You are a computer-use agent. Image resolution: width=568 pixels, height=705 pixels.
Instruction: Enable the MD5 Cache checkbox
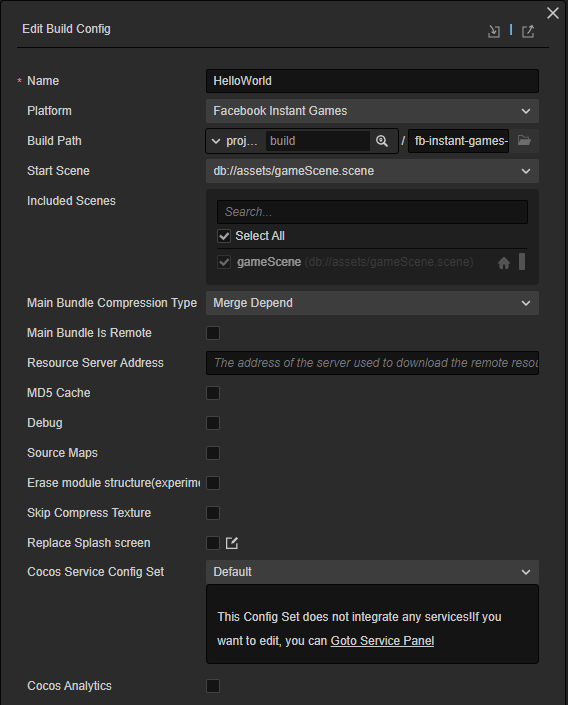coord(213,393)
